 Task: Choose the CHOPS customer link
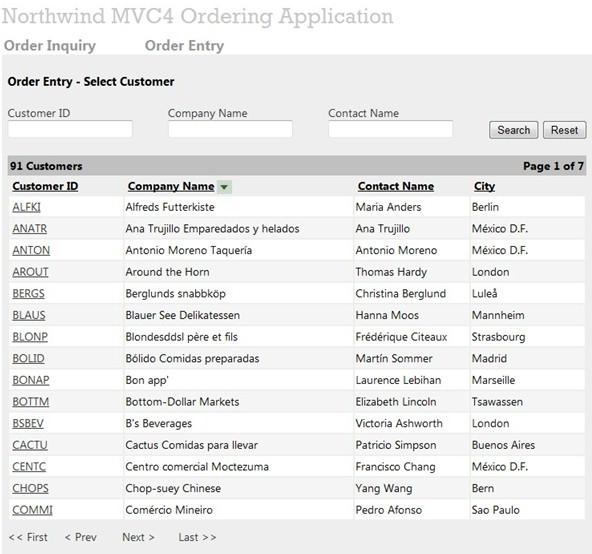30,489
